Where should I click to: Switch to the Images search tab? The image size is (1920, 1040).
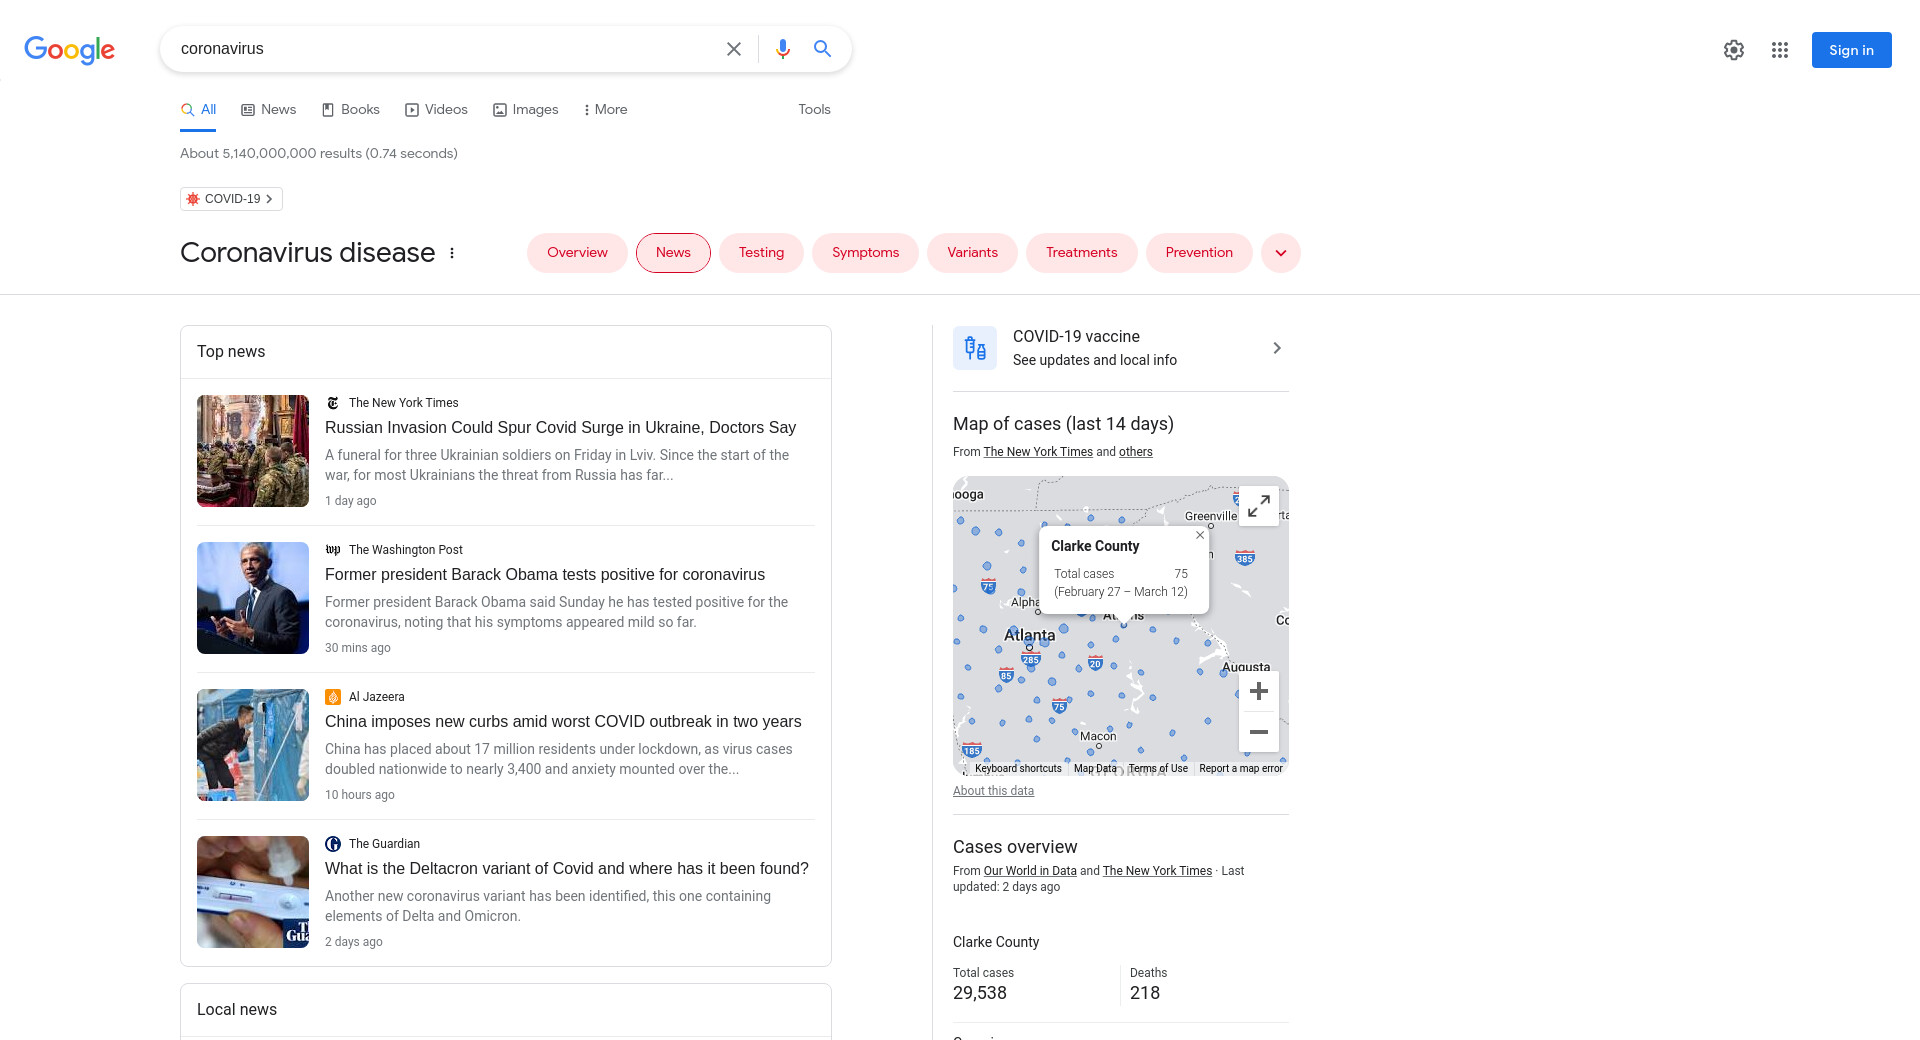(x=526, y=110)
